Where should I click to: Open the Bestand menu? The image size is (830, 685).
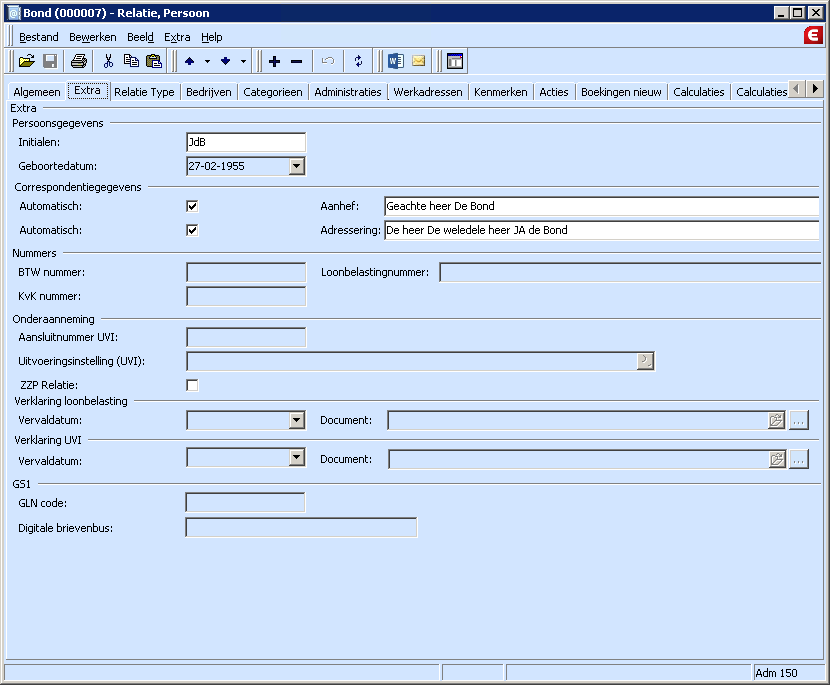point(39,37)
